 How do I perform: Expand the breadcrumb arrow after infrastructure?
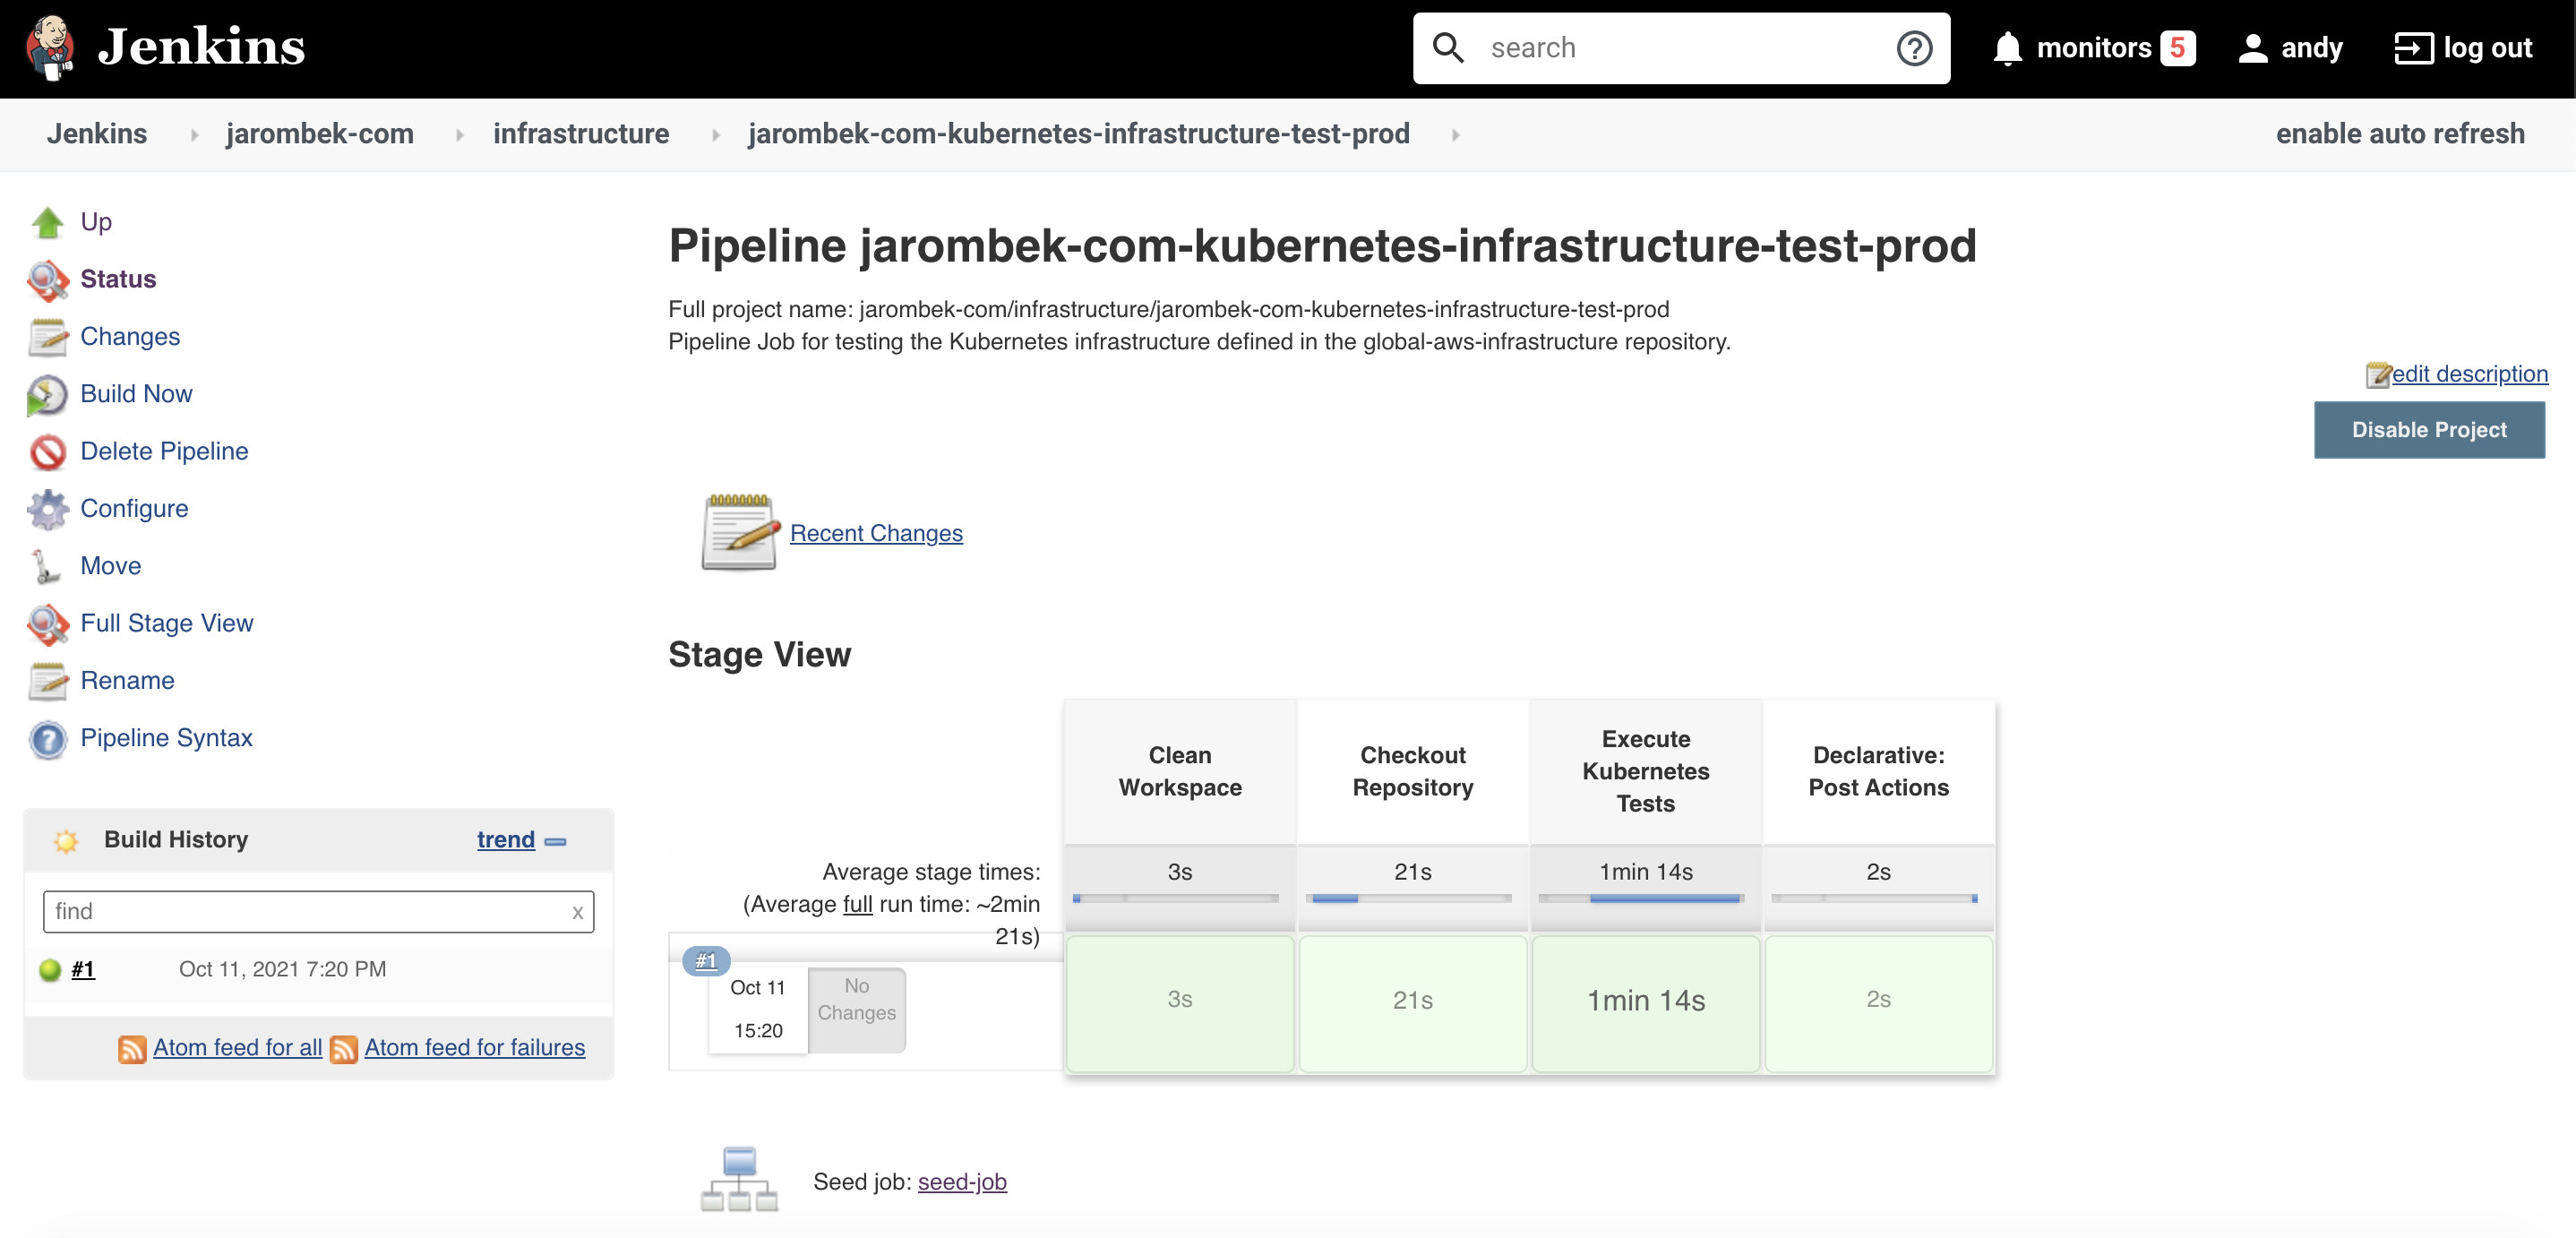click(715, 135)
